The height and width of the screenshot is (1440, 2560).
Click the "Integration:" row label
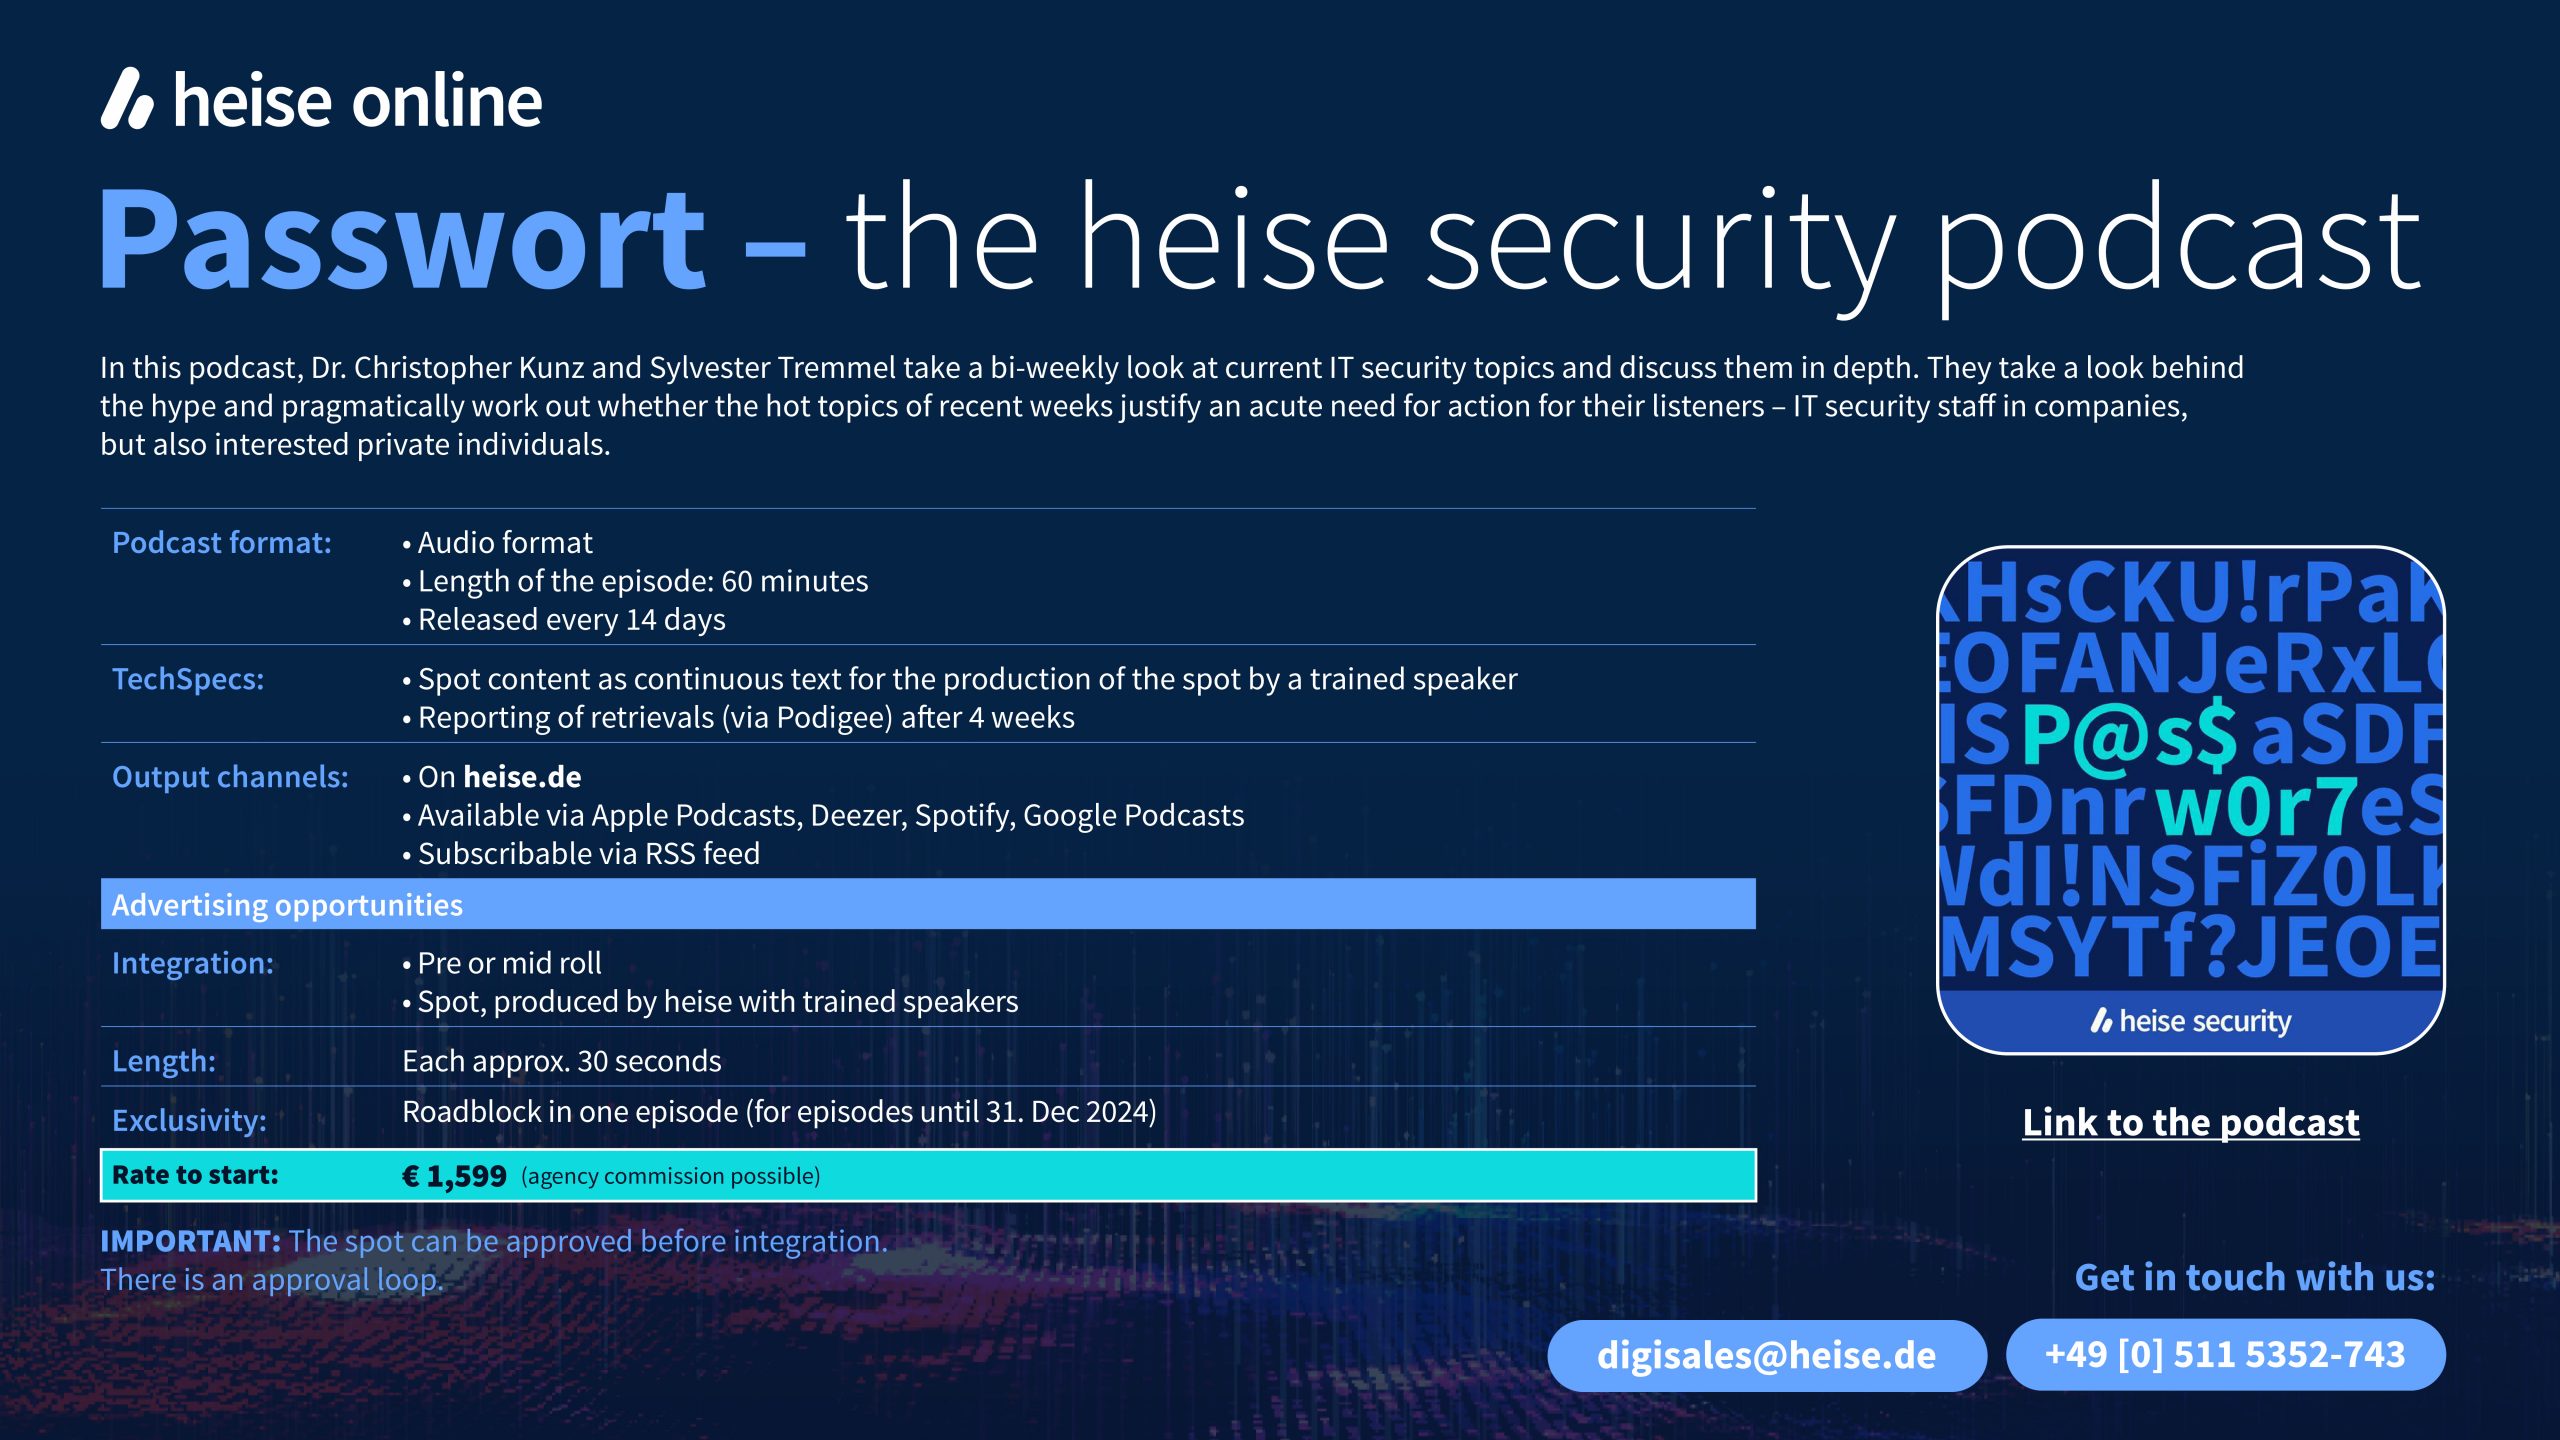[192, 963]
